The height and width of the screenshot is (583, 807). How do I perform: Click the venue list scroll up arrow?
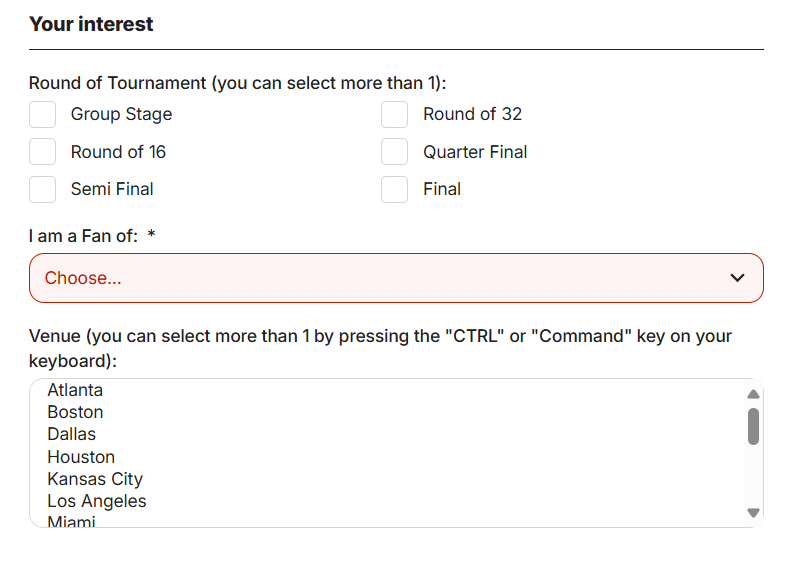click(x=754, y=394)
